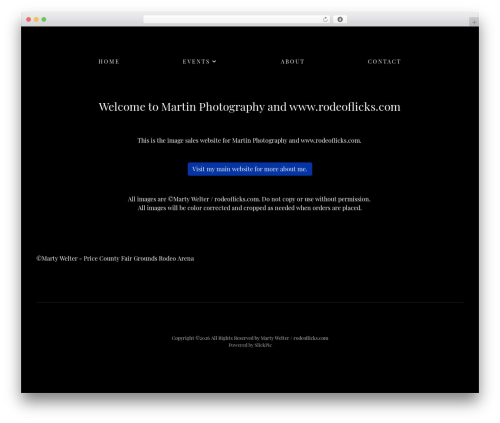Open the HOME navigation link
The height and width of the screenshot is (423, 500).
[x=109, y=62]
